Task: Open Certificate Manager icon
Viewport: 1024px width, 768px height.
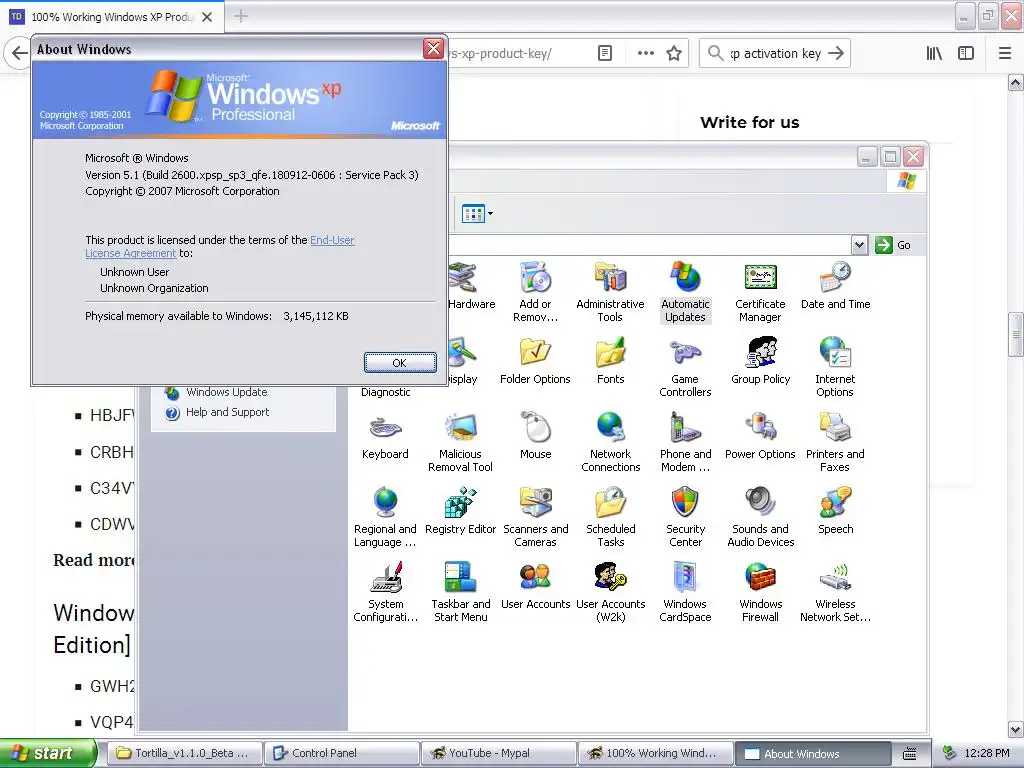Action: [760, 292]
